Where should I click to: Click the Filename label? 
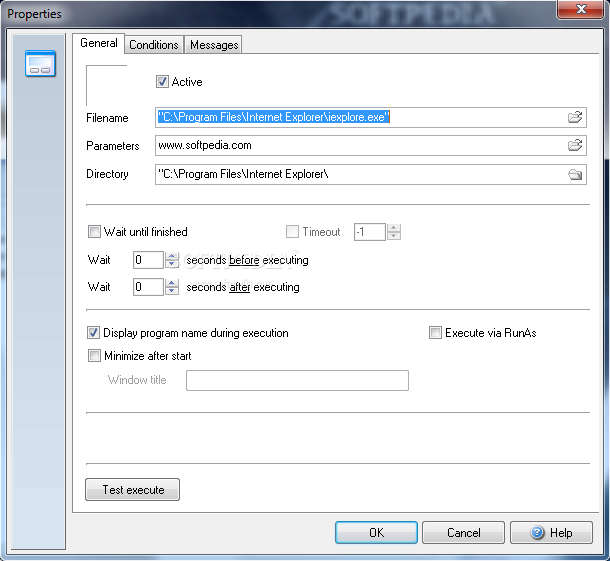pyautogui.click(x=107, y=118)
